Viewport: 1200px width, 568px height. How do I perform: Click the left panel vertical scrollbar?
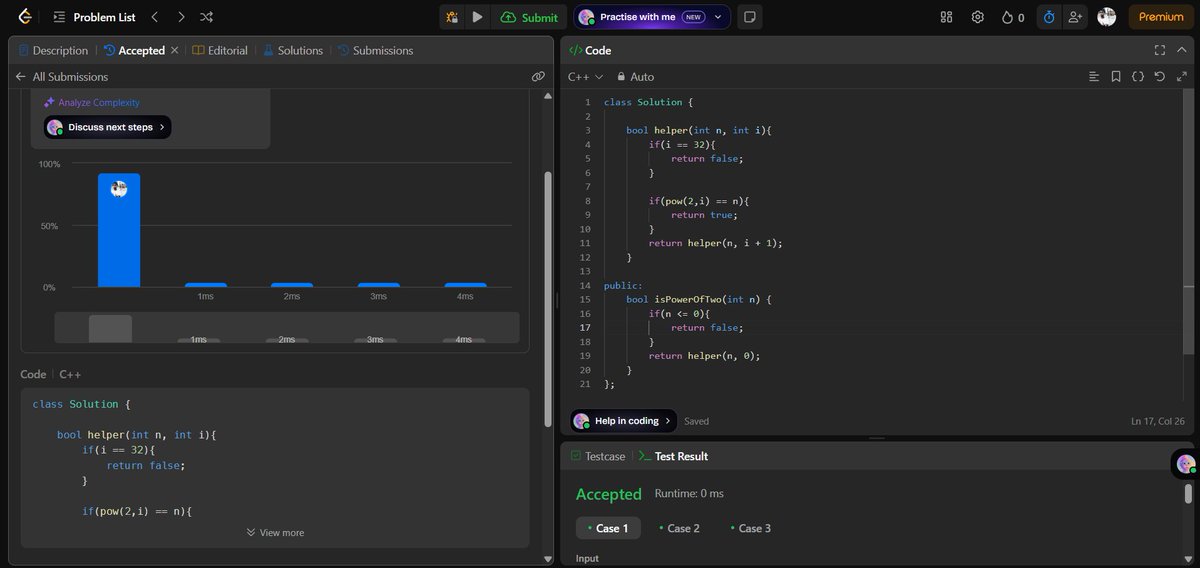click(547, 300)
